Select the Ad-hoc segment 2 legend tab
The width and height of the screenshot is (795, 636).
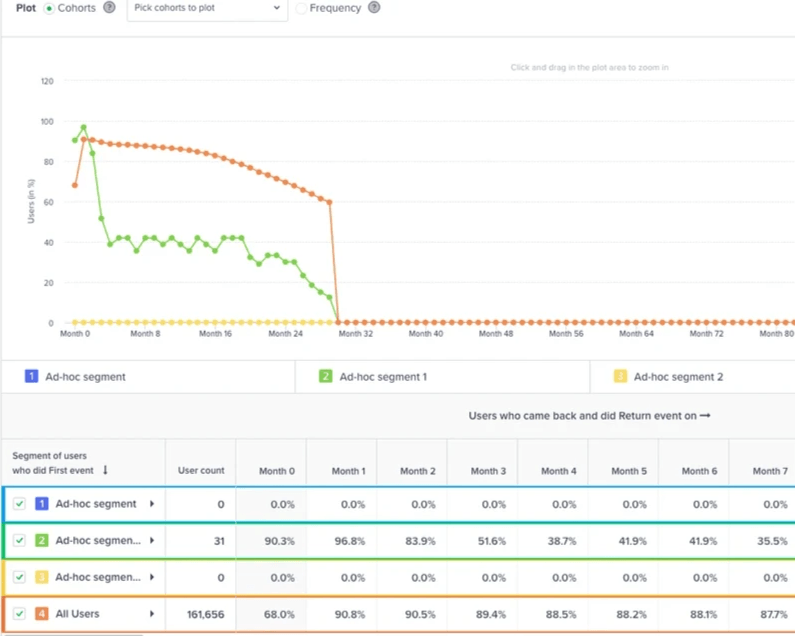pyautogui.click(x=693, y=377)
